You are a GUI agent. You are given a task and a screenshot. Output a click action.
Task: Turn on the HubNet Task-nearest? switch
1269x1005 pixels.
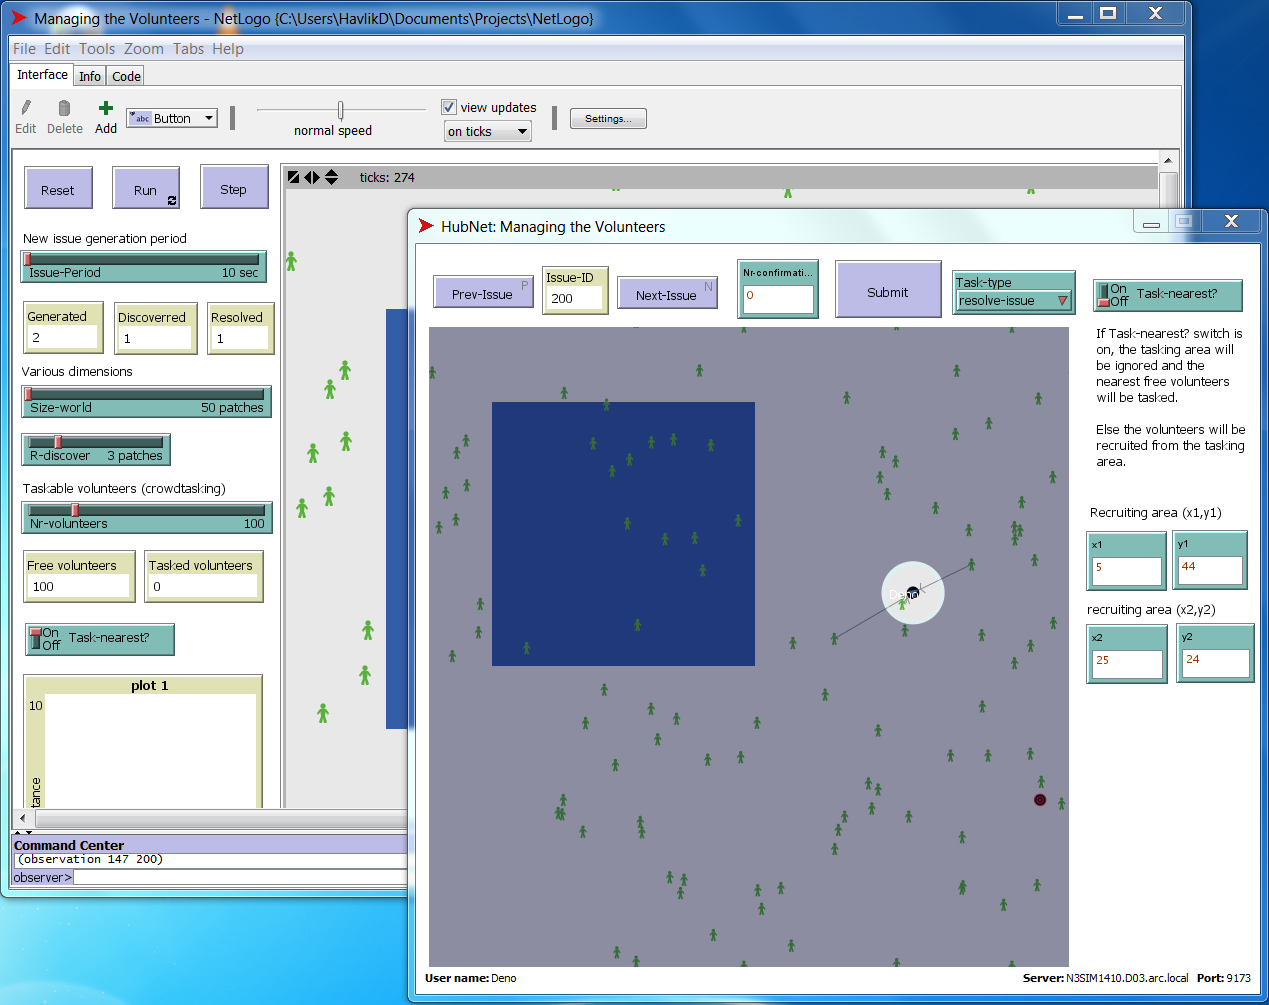click(1102, 295)
